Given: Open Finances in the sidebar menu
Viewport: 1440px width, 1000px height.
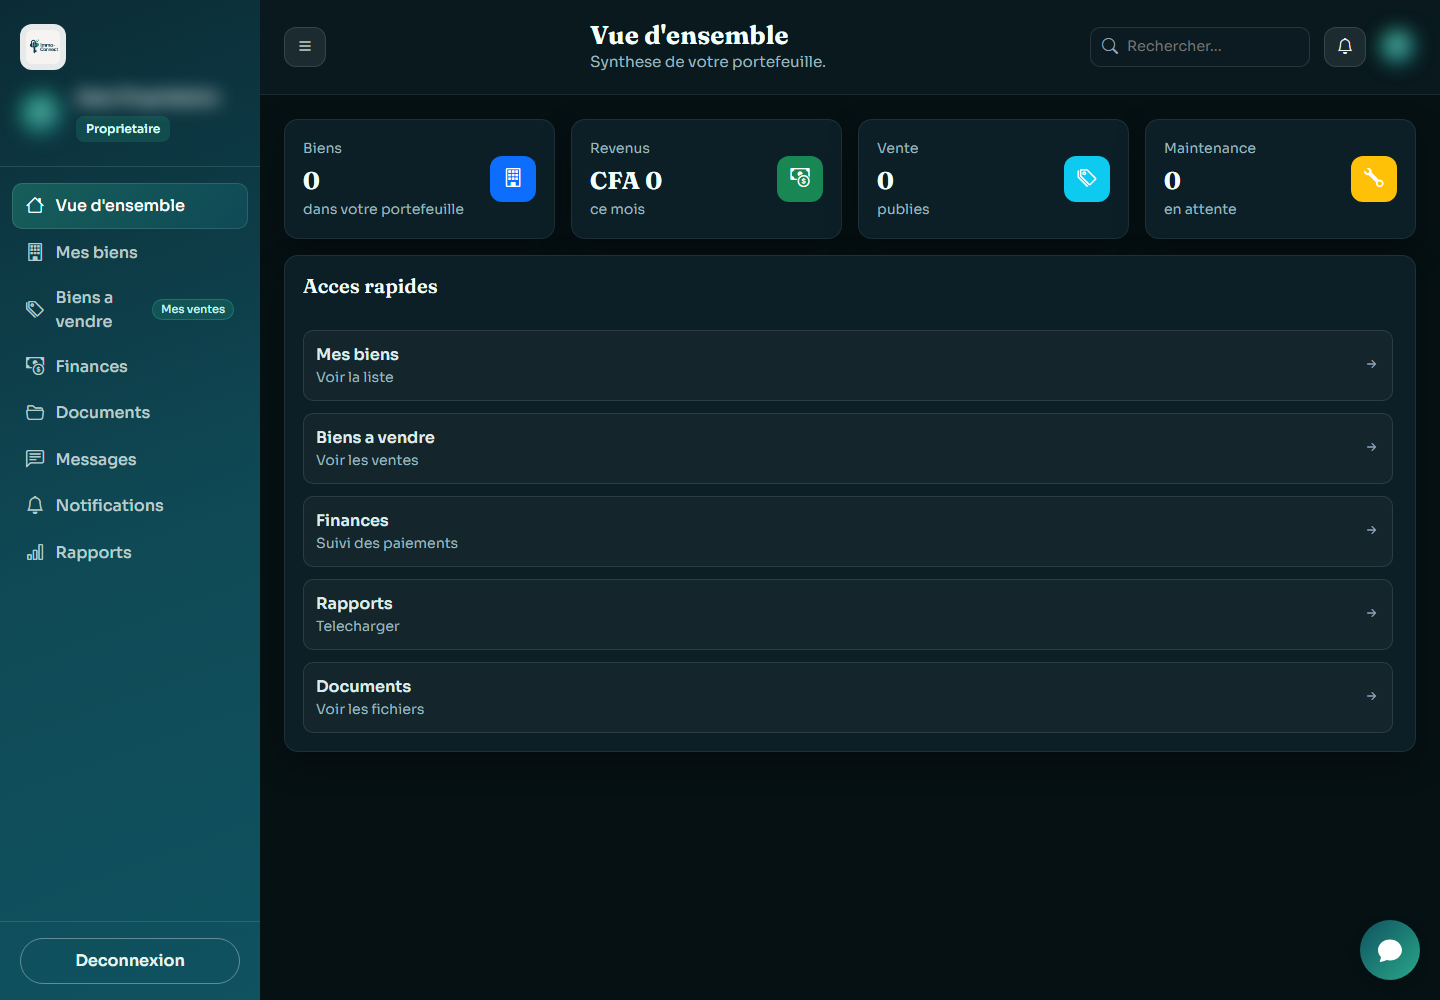Looking at the screenshot, I should click(x=130, y=367).
